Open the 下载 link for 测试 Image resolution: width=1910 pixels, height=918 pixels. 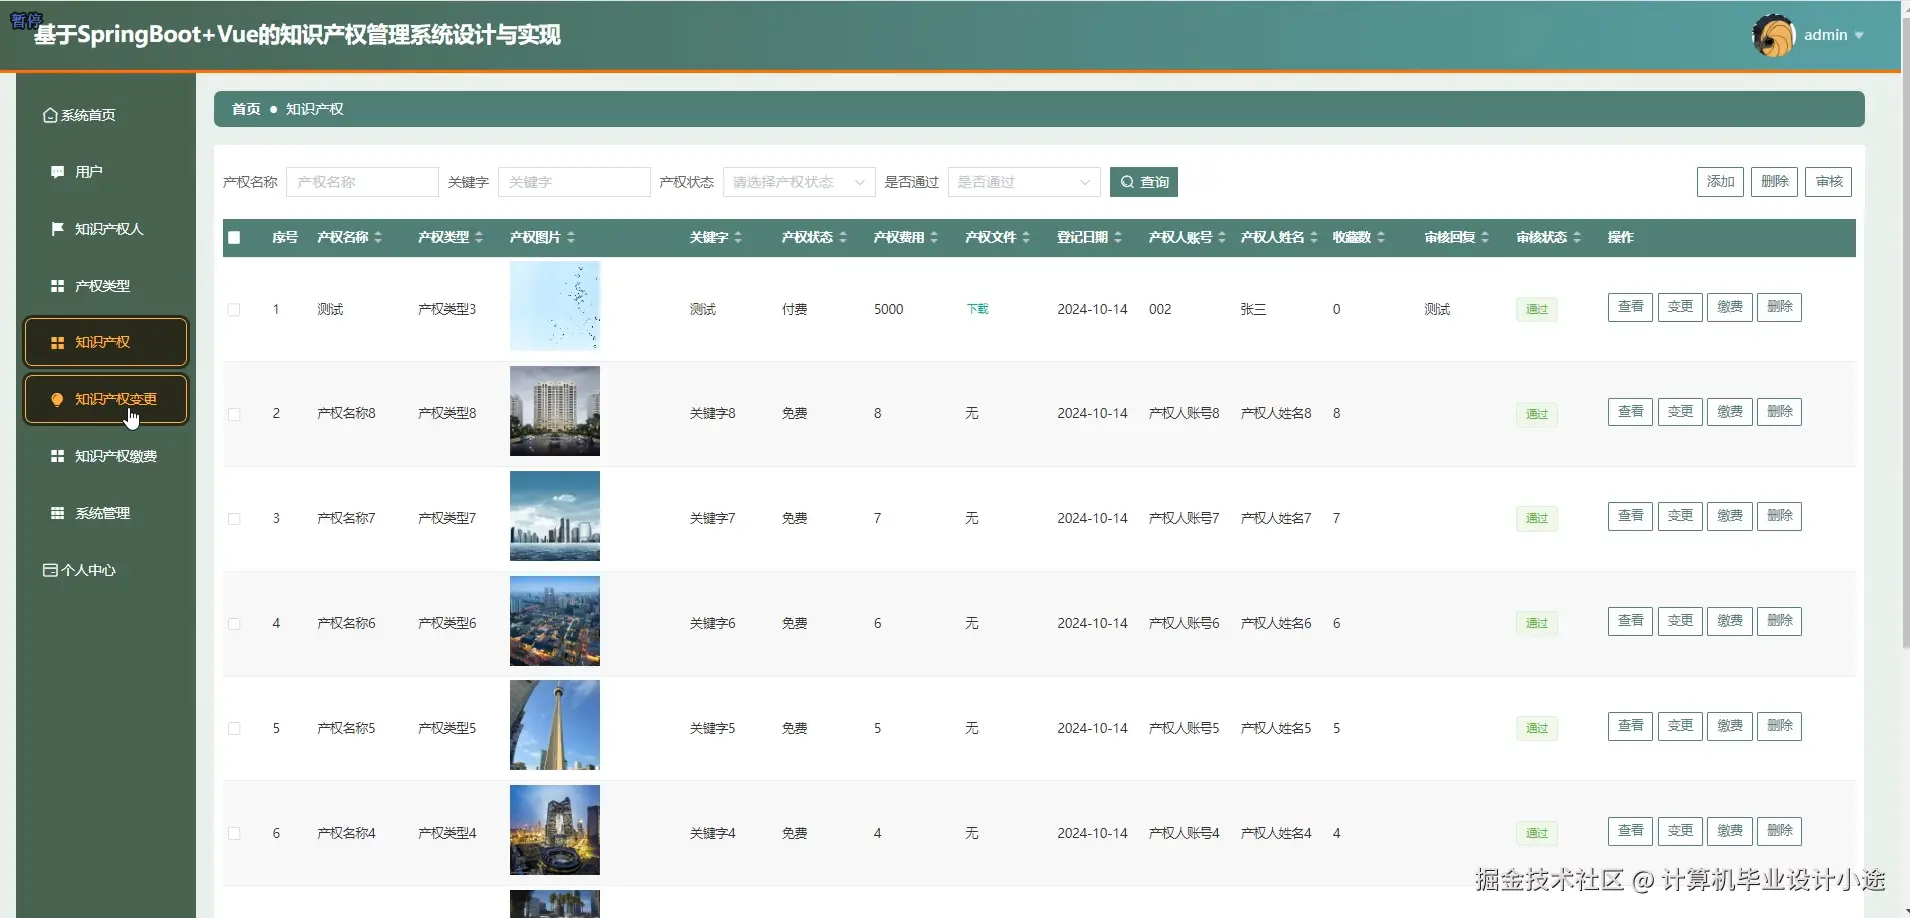(977, 308)
